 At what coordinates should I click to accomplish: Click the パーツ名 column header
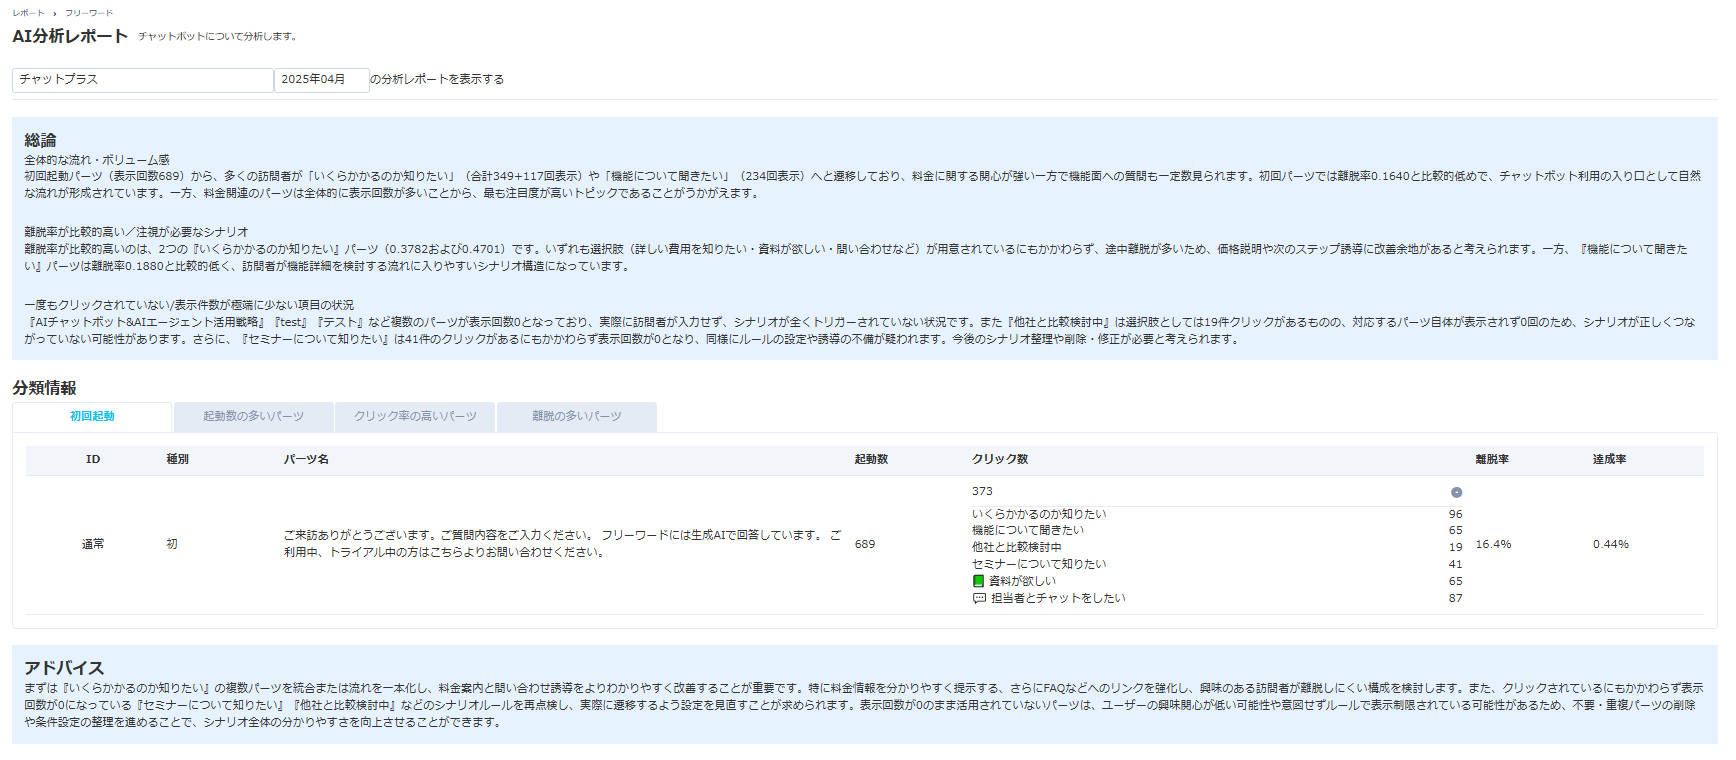[306, 460]
